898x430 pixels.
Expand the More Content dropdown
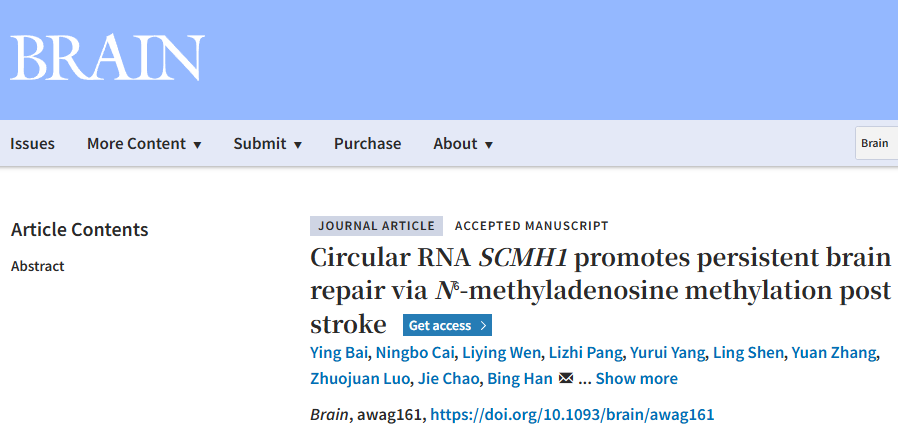144,143
